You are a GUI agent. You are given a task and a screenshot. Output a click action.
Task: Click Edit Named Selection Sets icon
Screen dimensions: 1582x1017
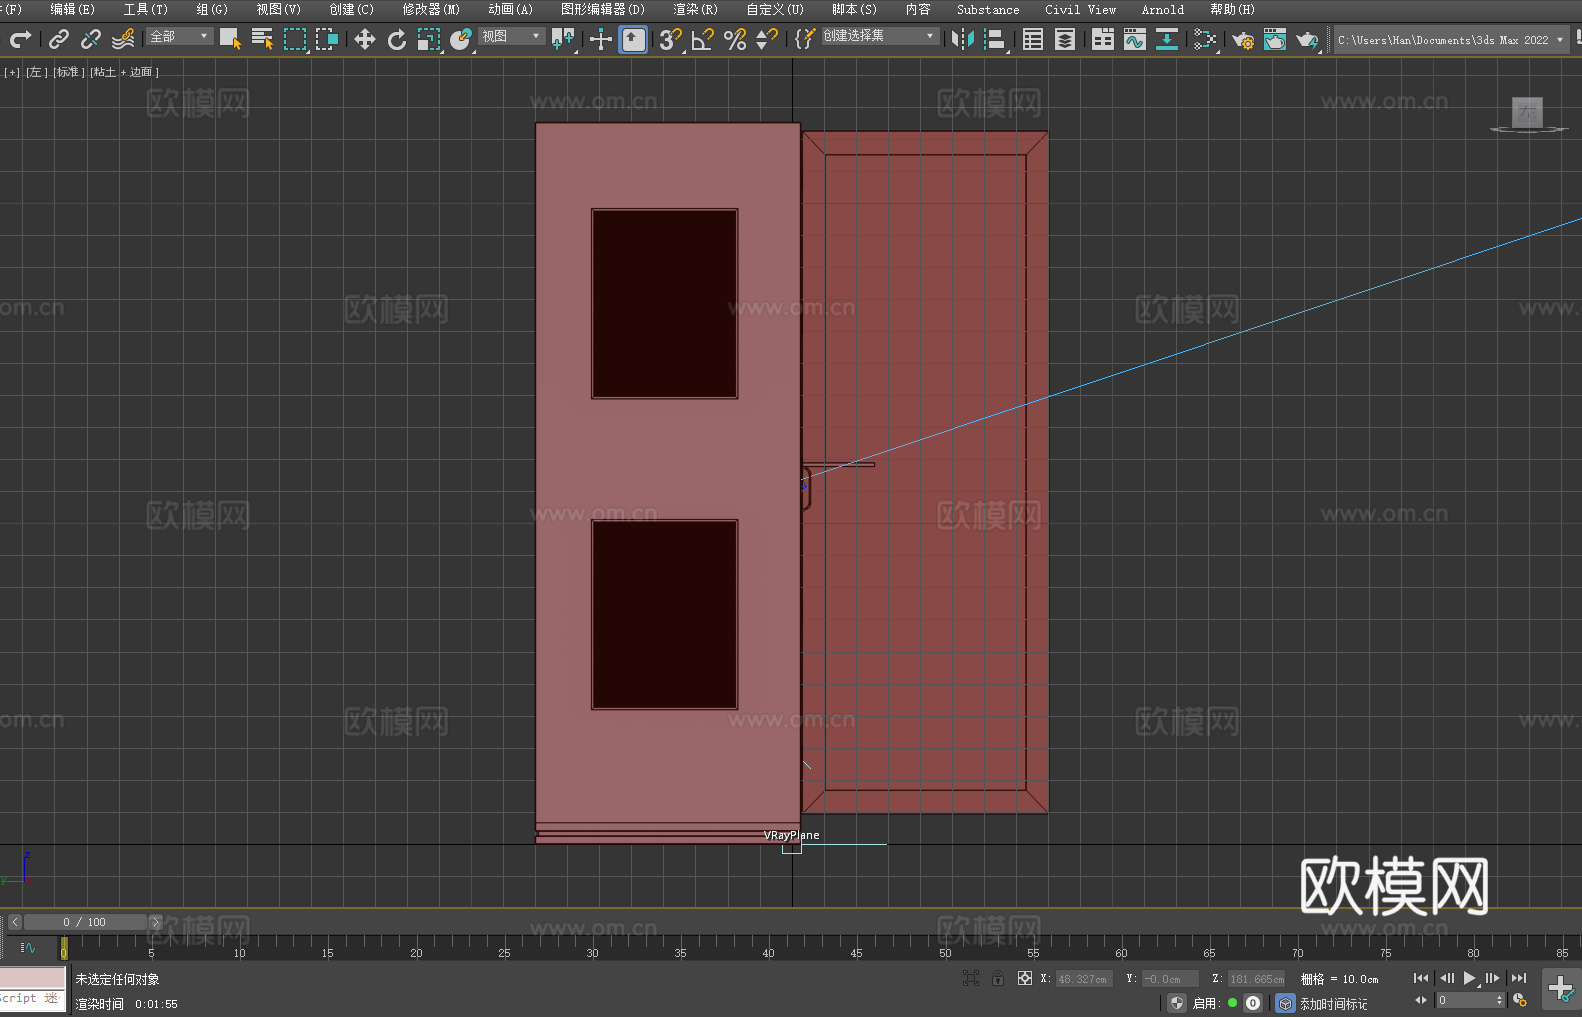[805, 39]
